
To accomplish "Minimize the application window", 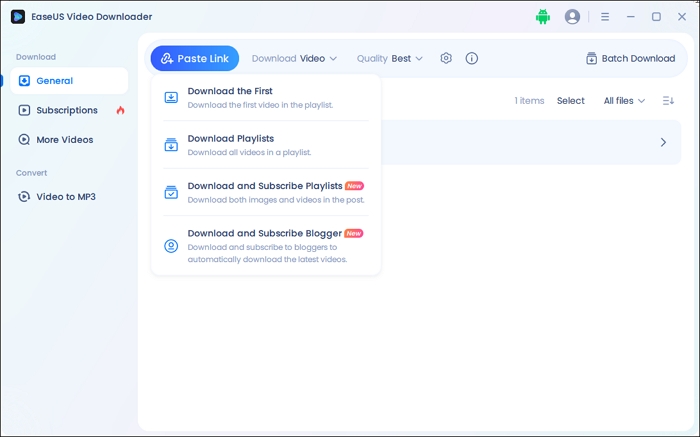I will click(631, 17).
